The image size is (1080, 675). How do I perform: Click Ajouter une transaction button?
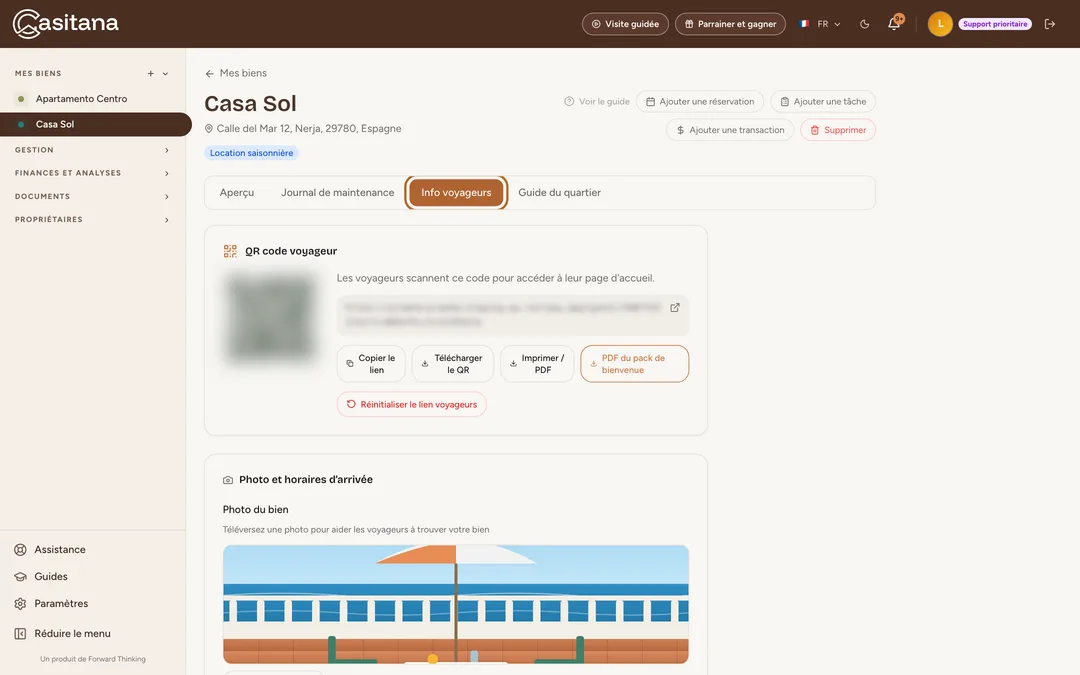pyautogui.click(x=730, y=130)
